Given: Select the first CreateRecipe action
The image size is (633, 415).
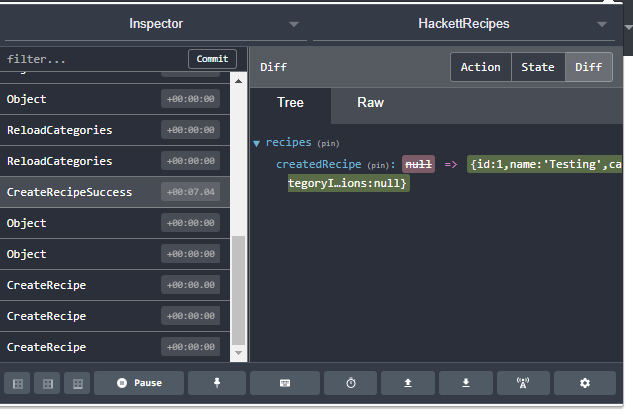Looking at the screenshot, I should coord(115,285).
